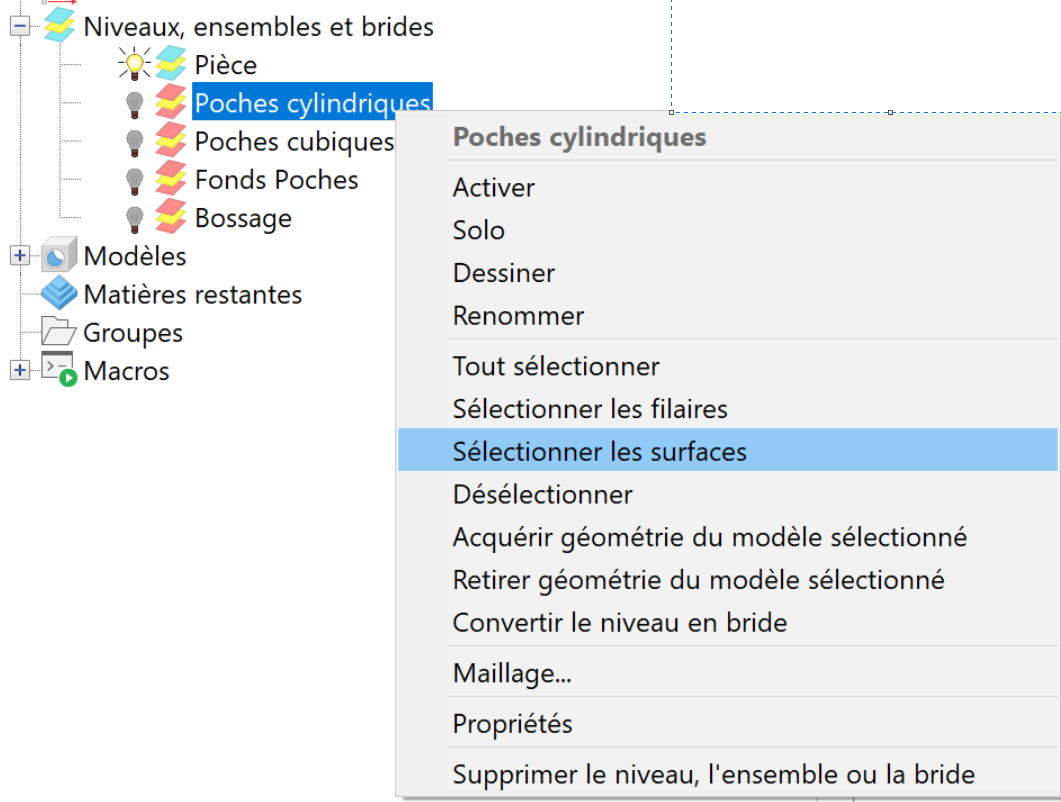Screen dimensions: 1061x802
Task: Click the Bossage level icon
Action: 171,218
